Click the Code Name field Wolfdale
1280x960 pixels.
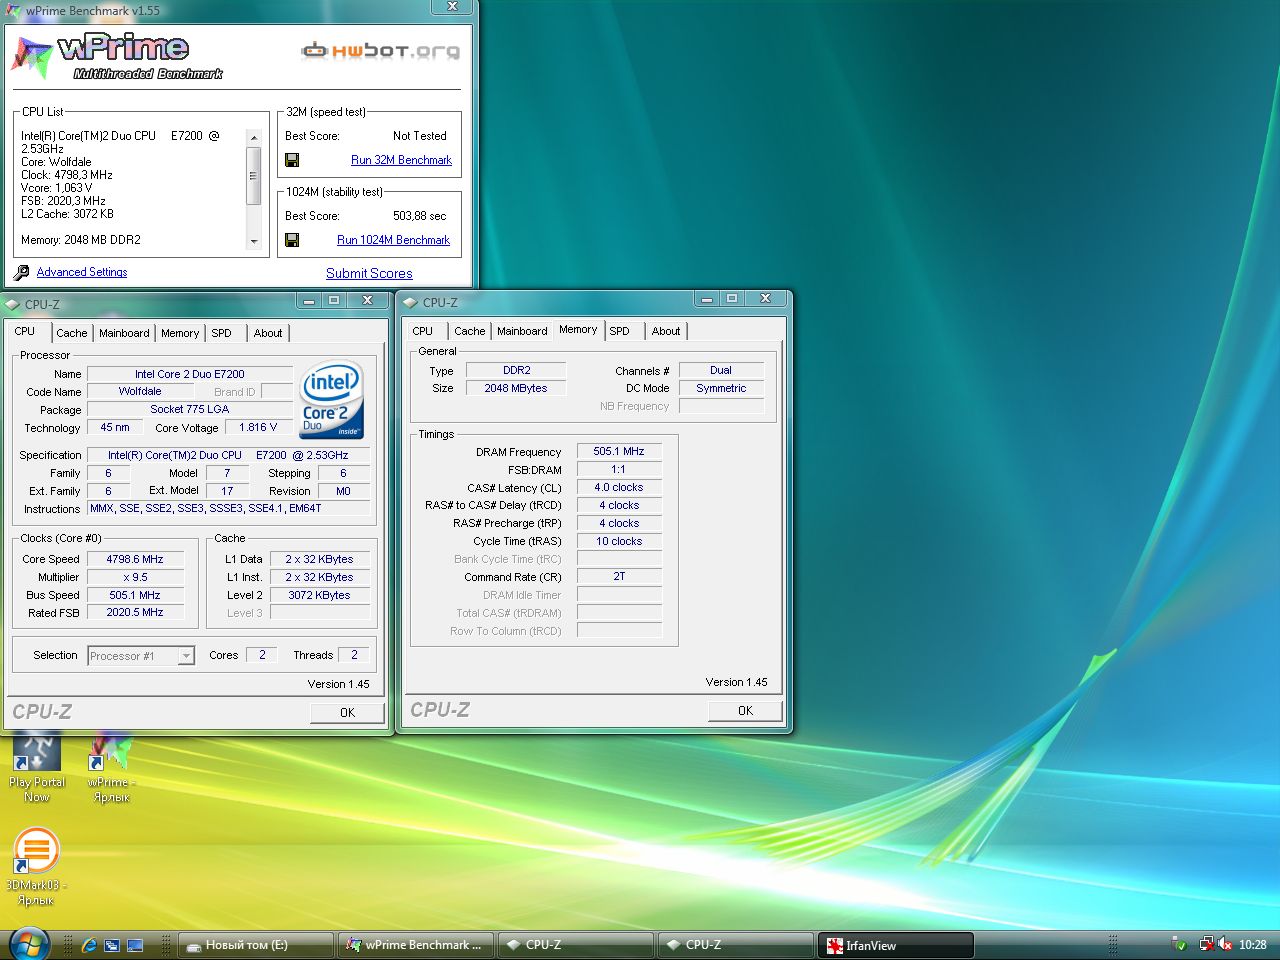(140, 391)
